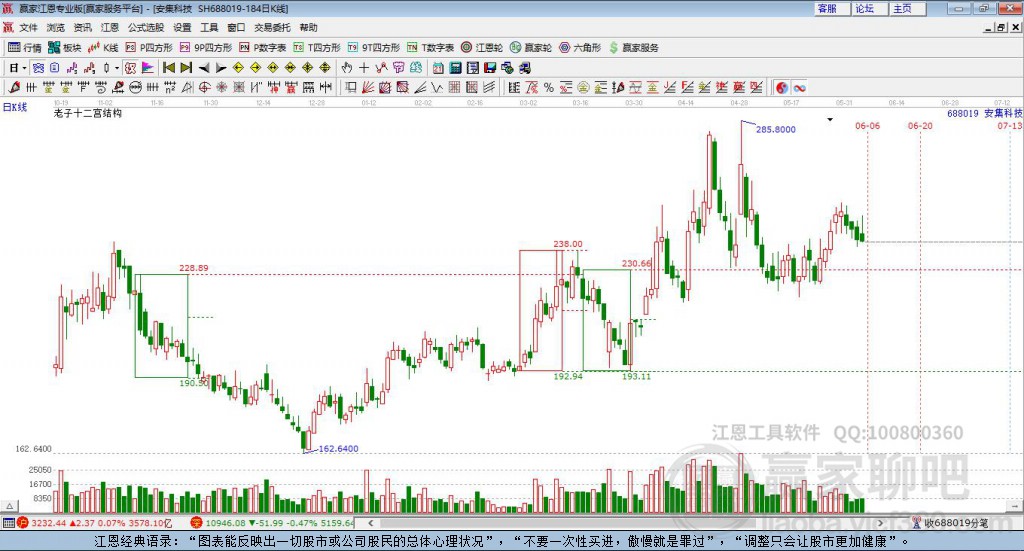This screenshot has height=551, width=1024.
Task: Click the 06-20 date marker
Action: pyautogui.click(x=920, y=126)
